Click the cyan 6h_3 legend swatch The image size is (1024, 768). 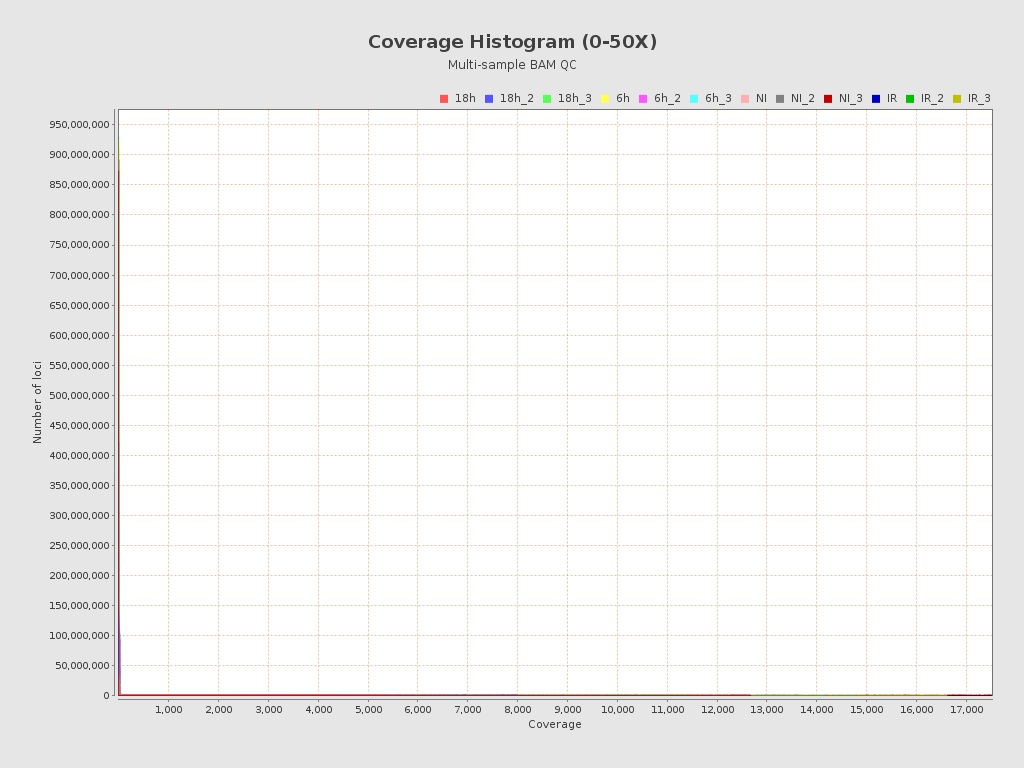point(694,99)
